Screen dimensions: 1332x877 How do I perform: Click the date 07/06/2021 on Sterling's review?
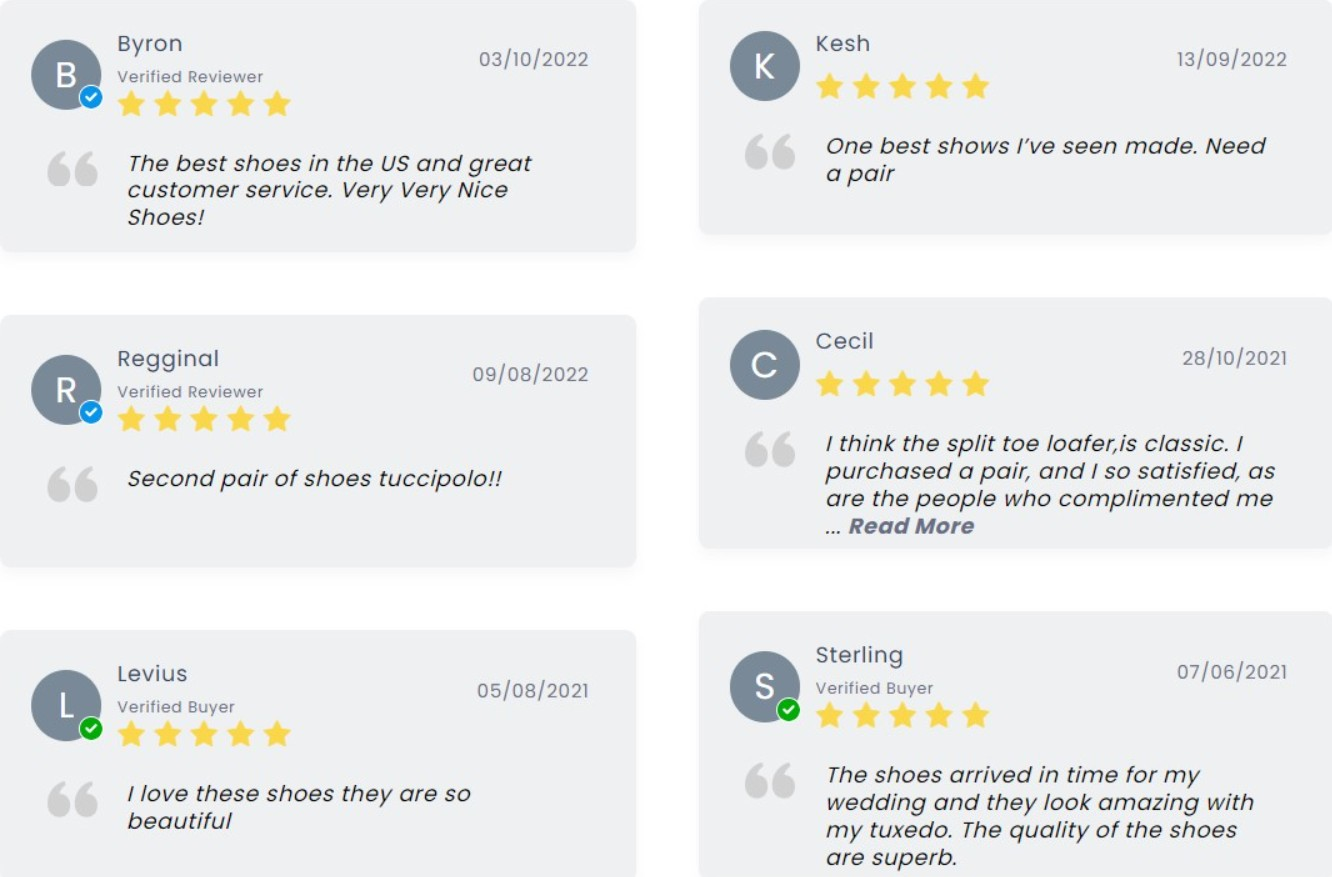[1231, 672]
